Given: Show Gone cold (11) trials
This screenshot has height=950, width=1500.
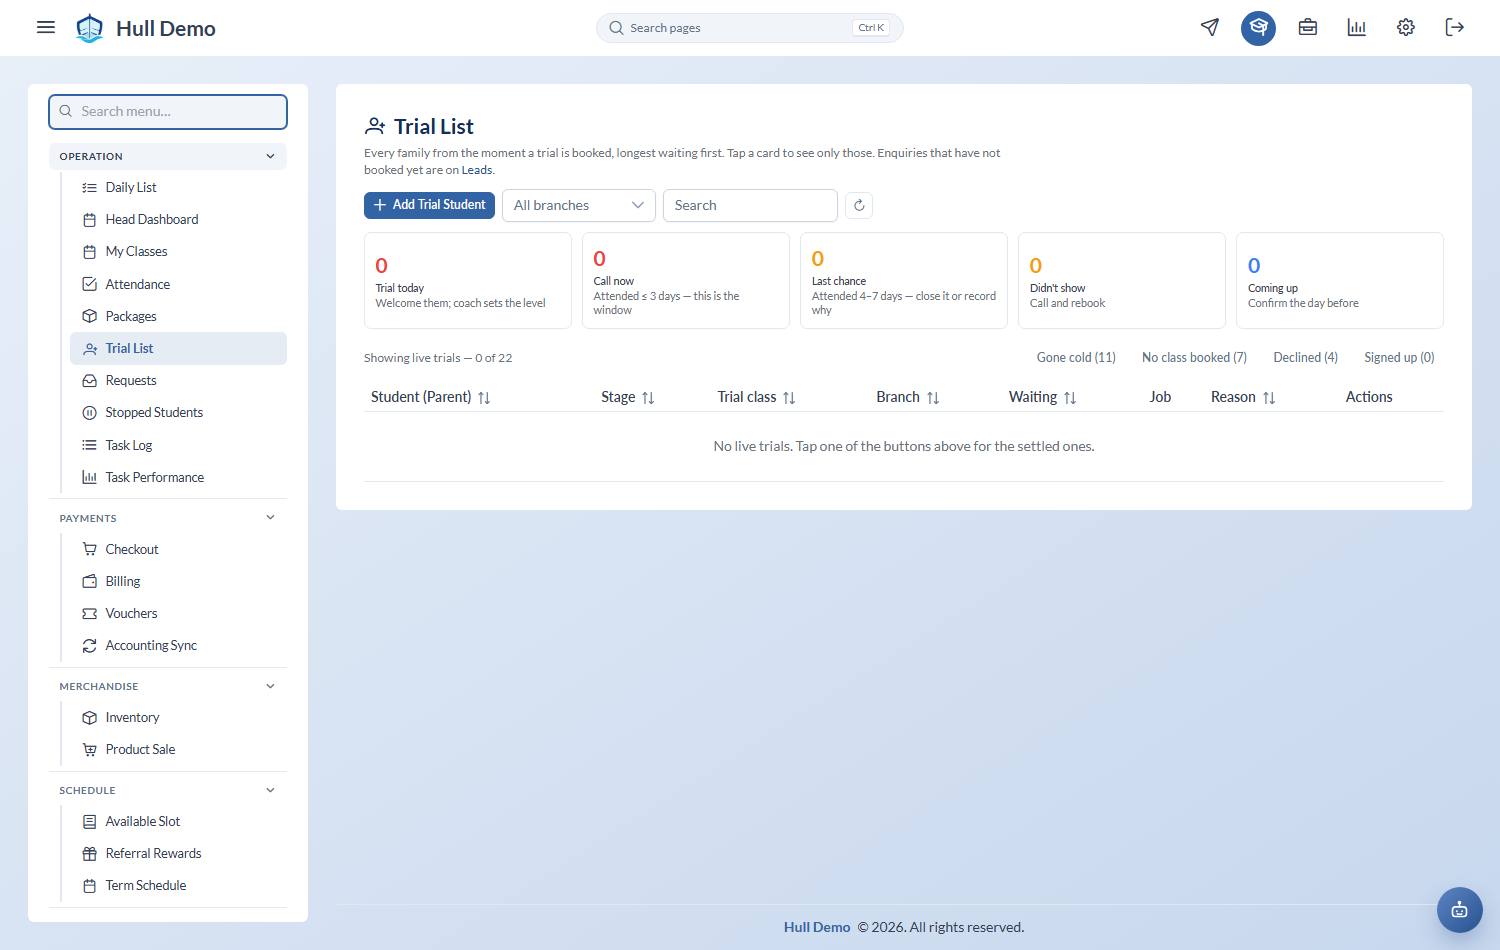Looking at the screenshot, I should [1076, 357].
